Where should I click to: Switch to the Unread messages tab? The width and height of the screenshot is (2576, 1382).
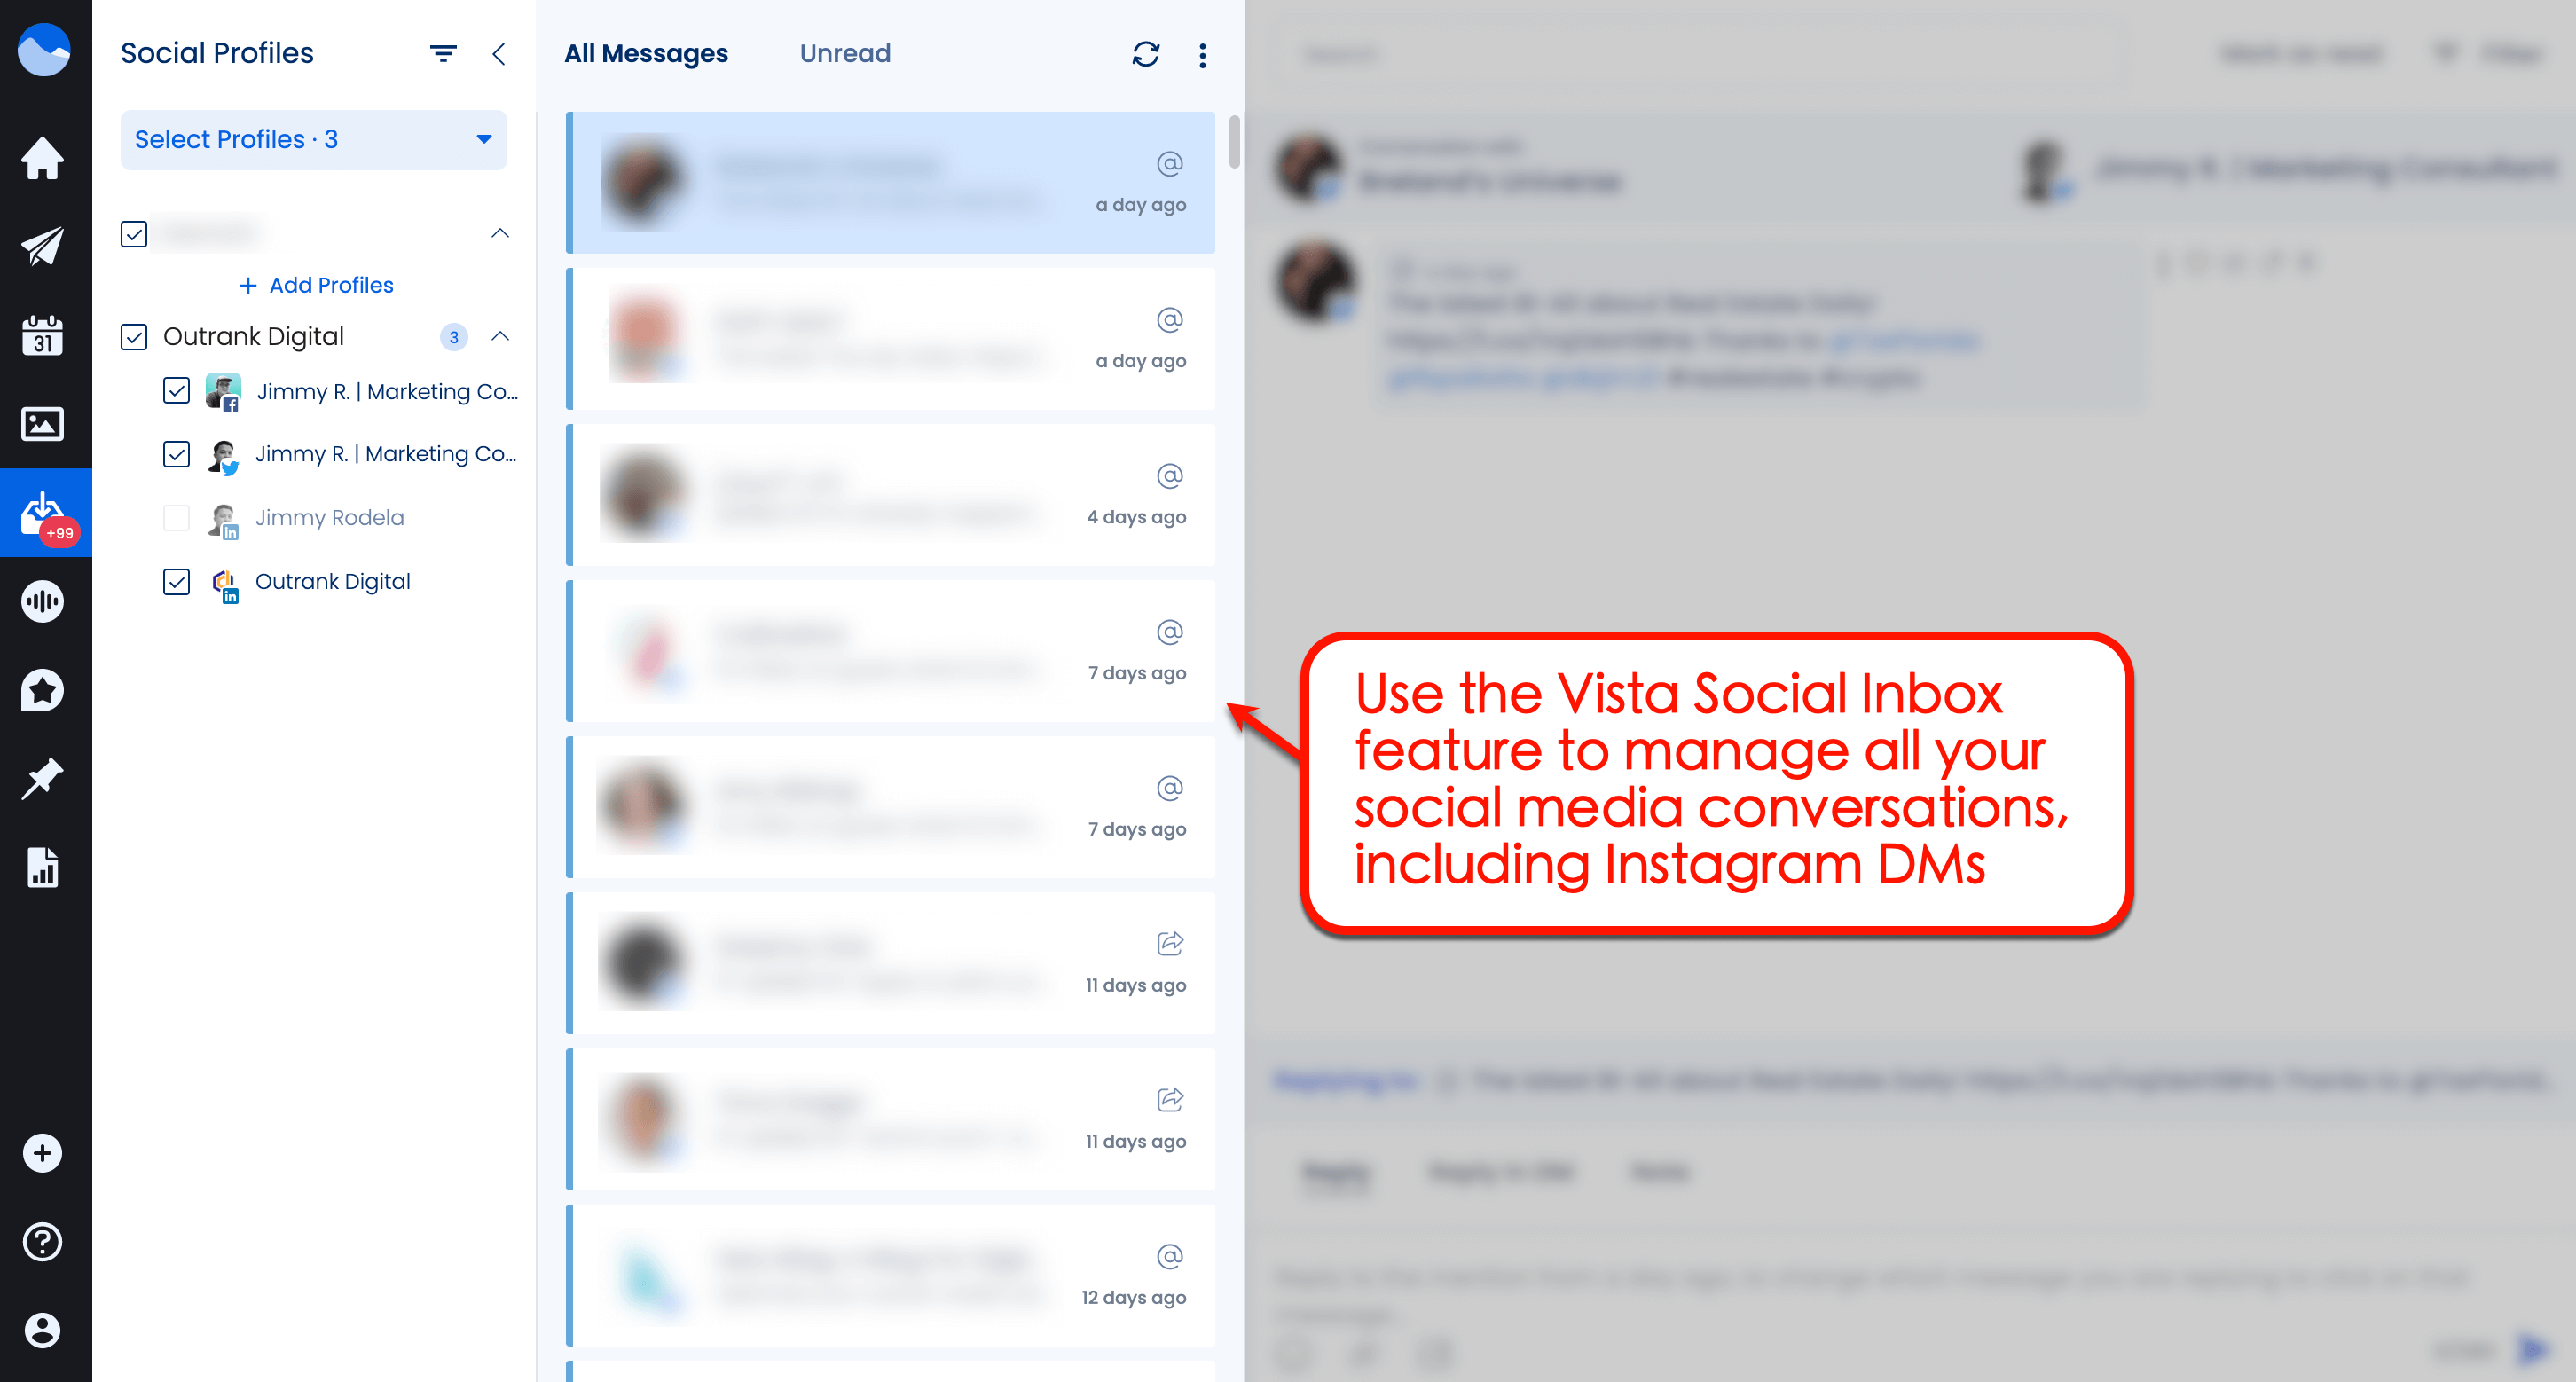(845, 53)
